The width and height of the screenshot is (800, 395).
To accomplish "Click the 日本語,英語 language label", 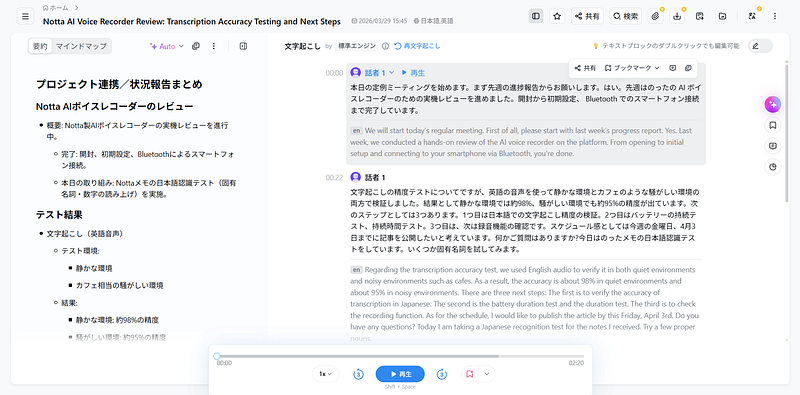I will 433,21.
